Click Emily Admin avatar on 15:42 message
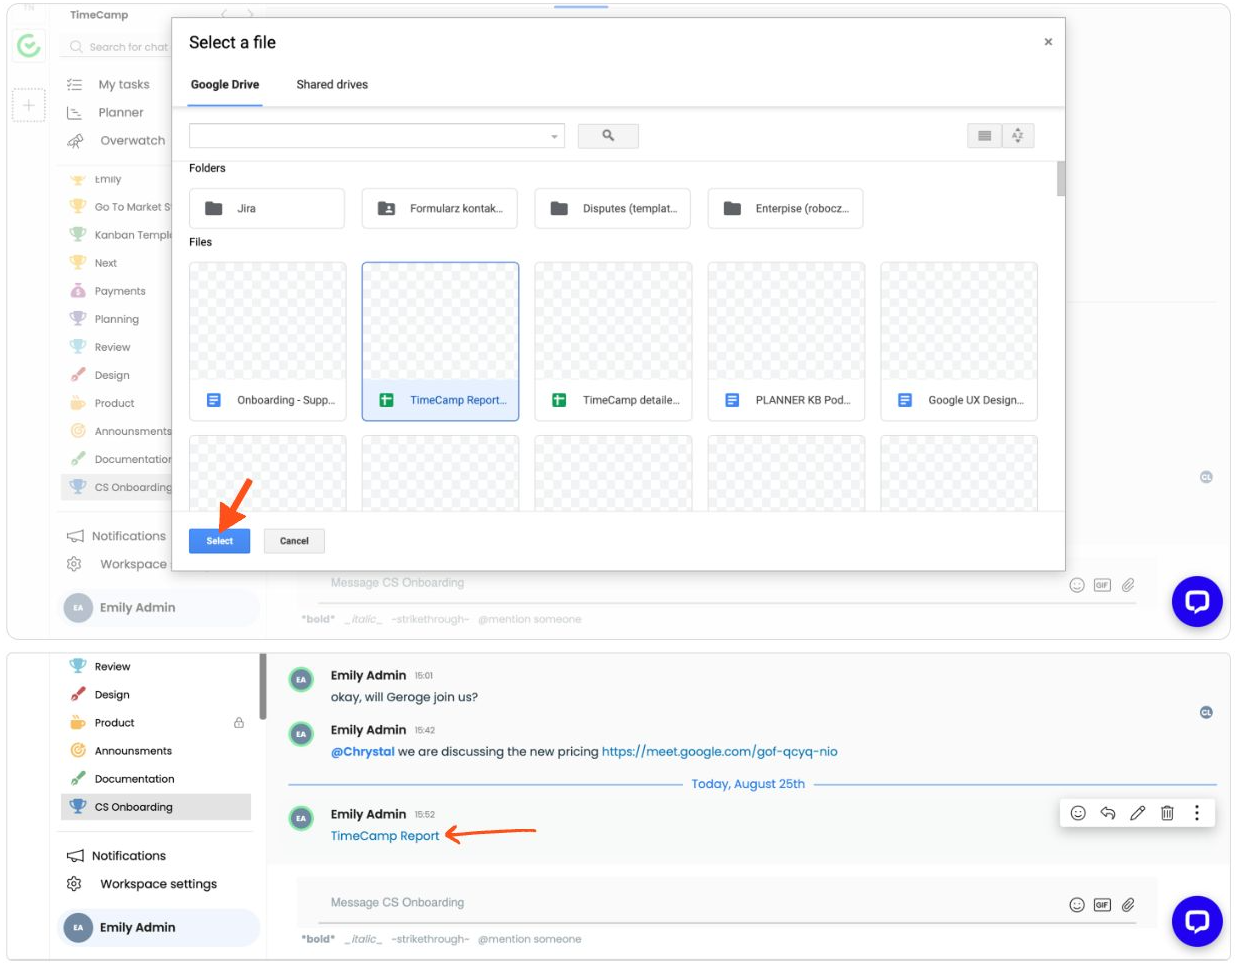The width and height of the screenshot is (1237, 964). click(301, 734)
